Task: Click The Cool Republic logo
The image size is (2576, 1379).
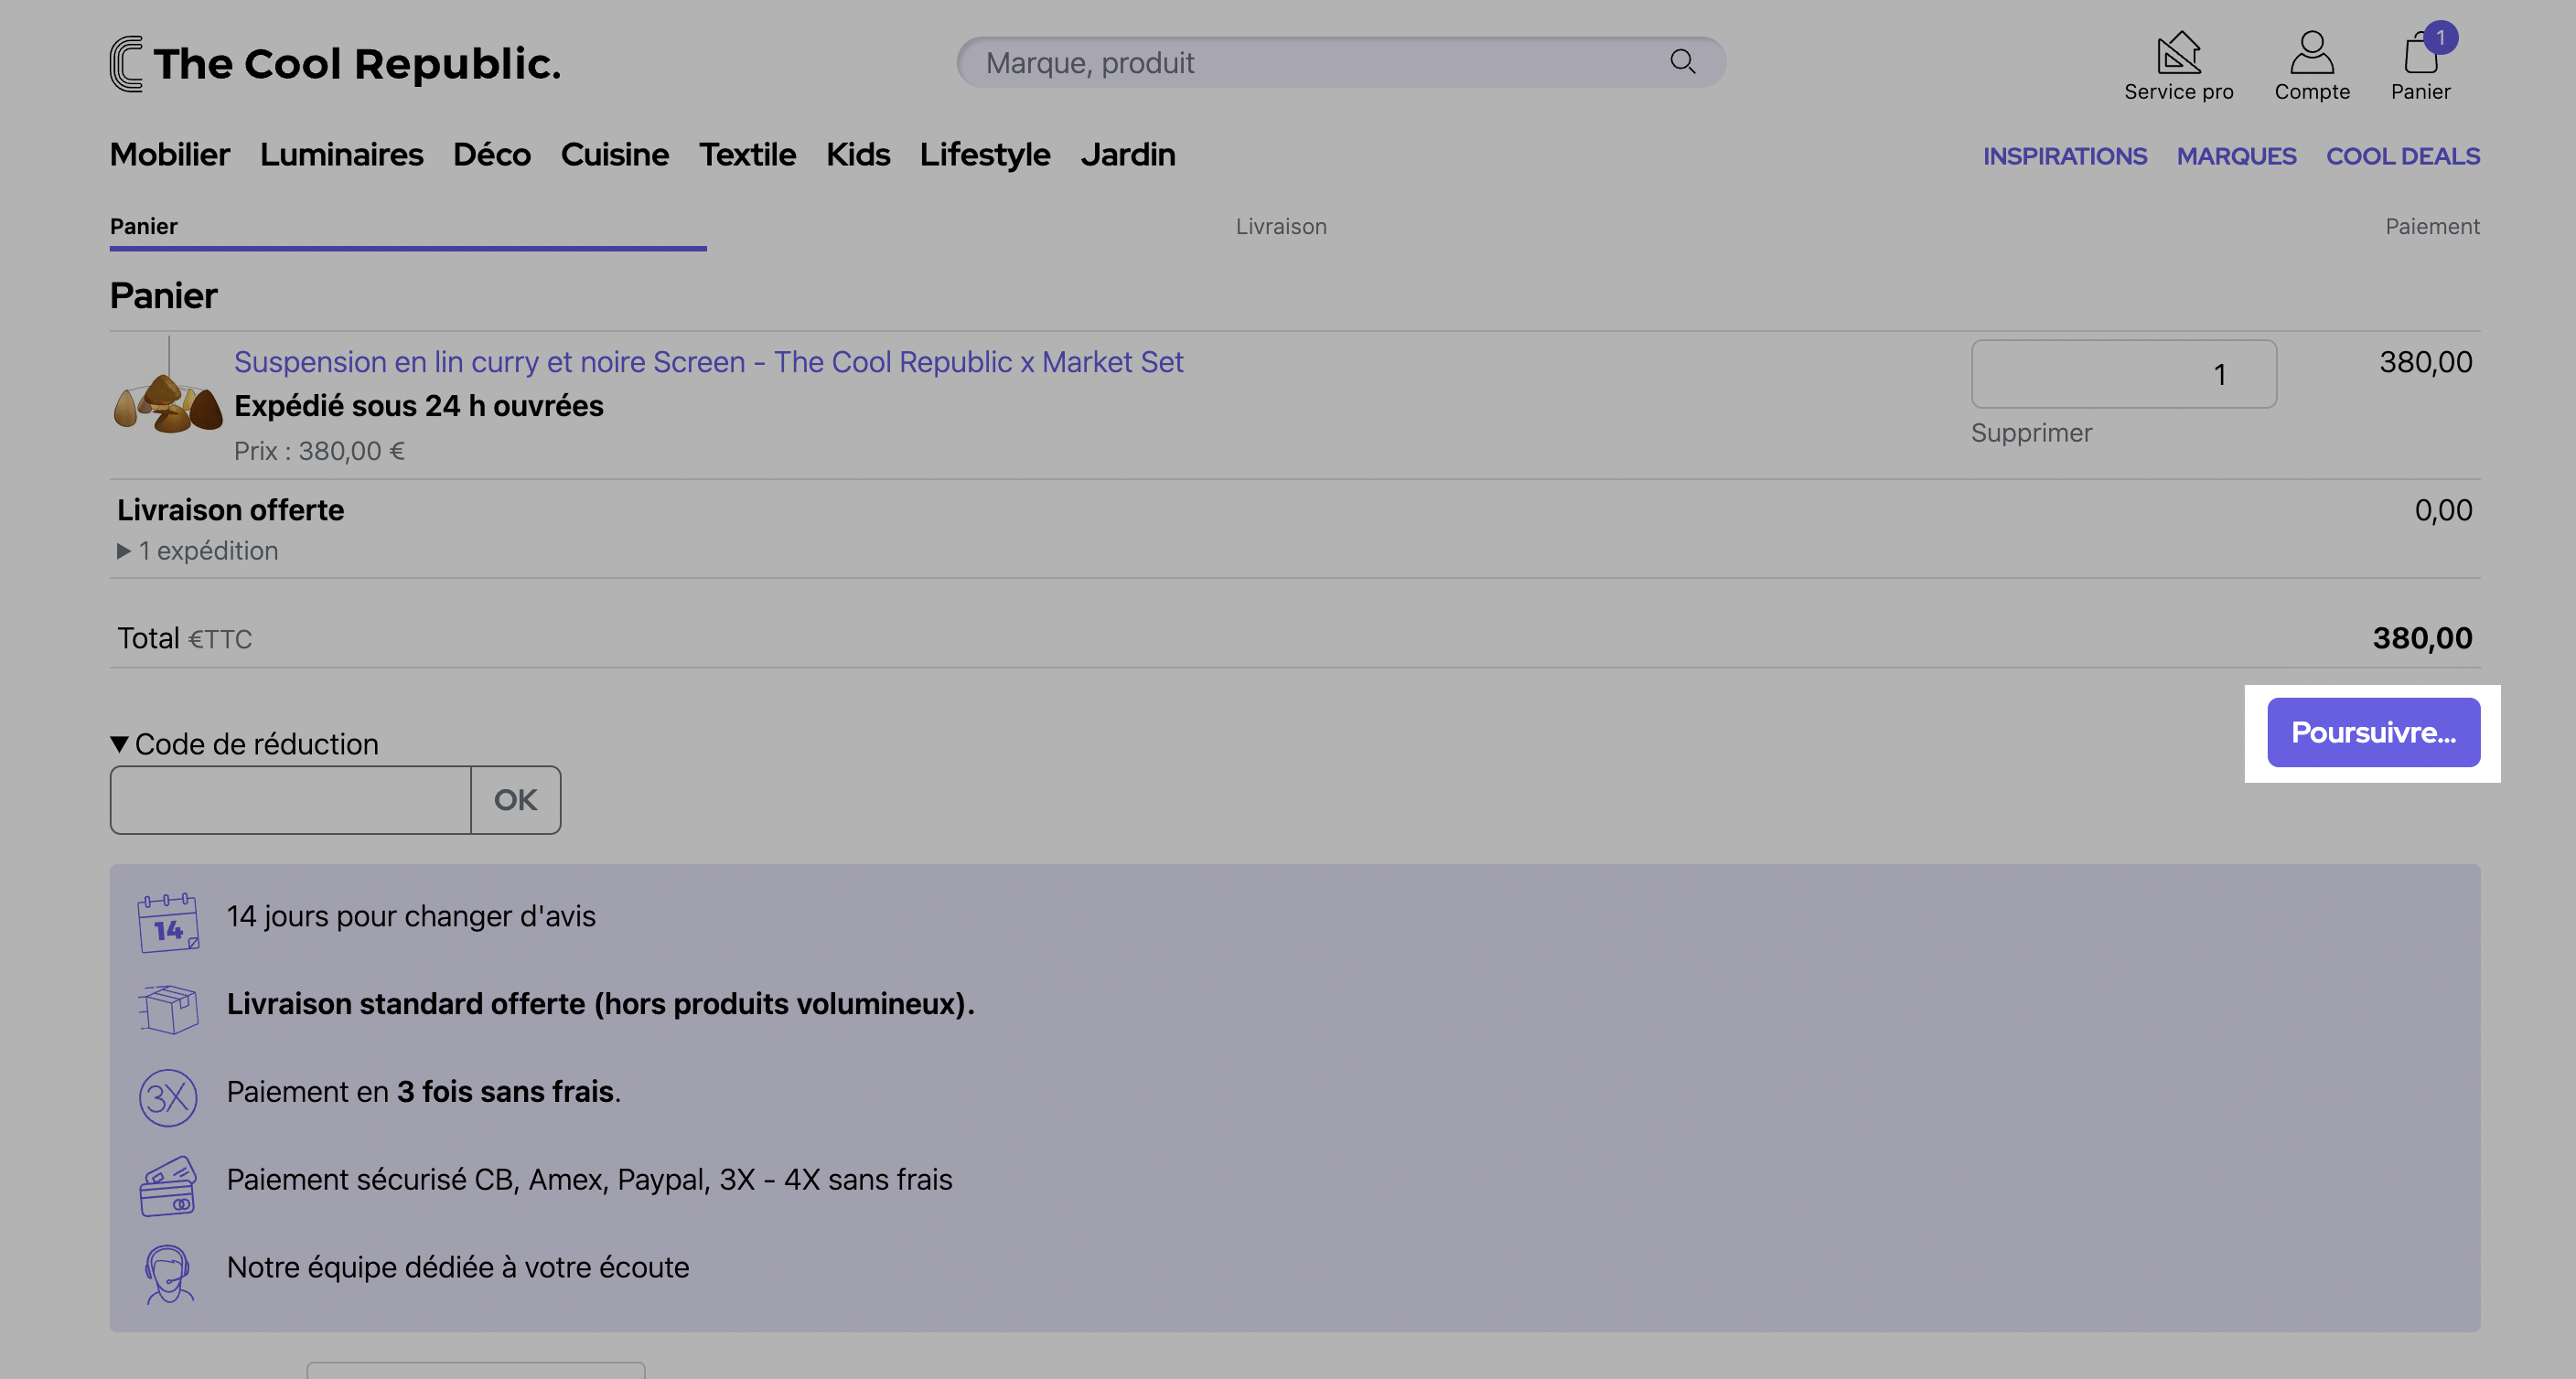Action: (x=335, y=64)
